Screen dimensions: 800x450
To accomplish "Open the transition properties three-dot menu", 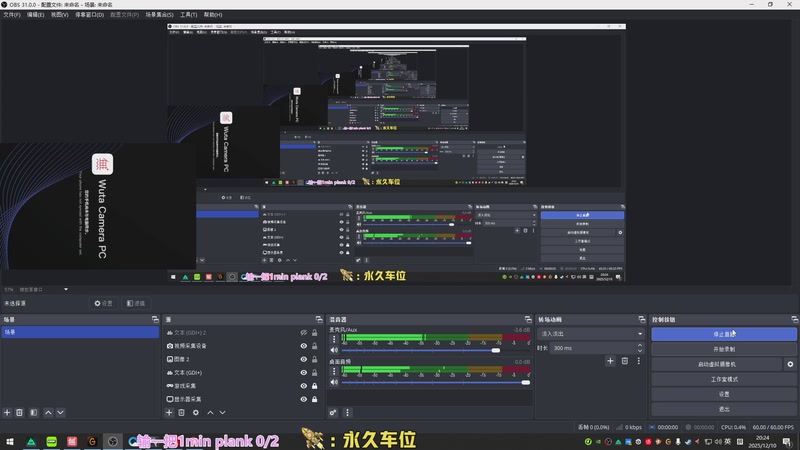I will tap(638, 361).
